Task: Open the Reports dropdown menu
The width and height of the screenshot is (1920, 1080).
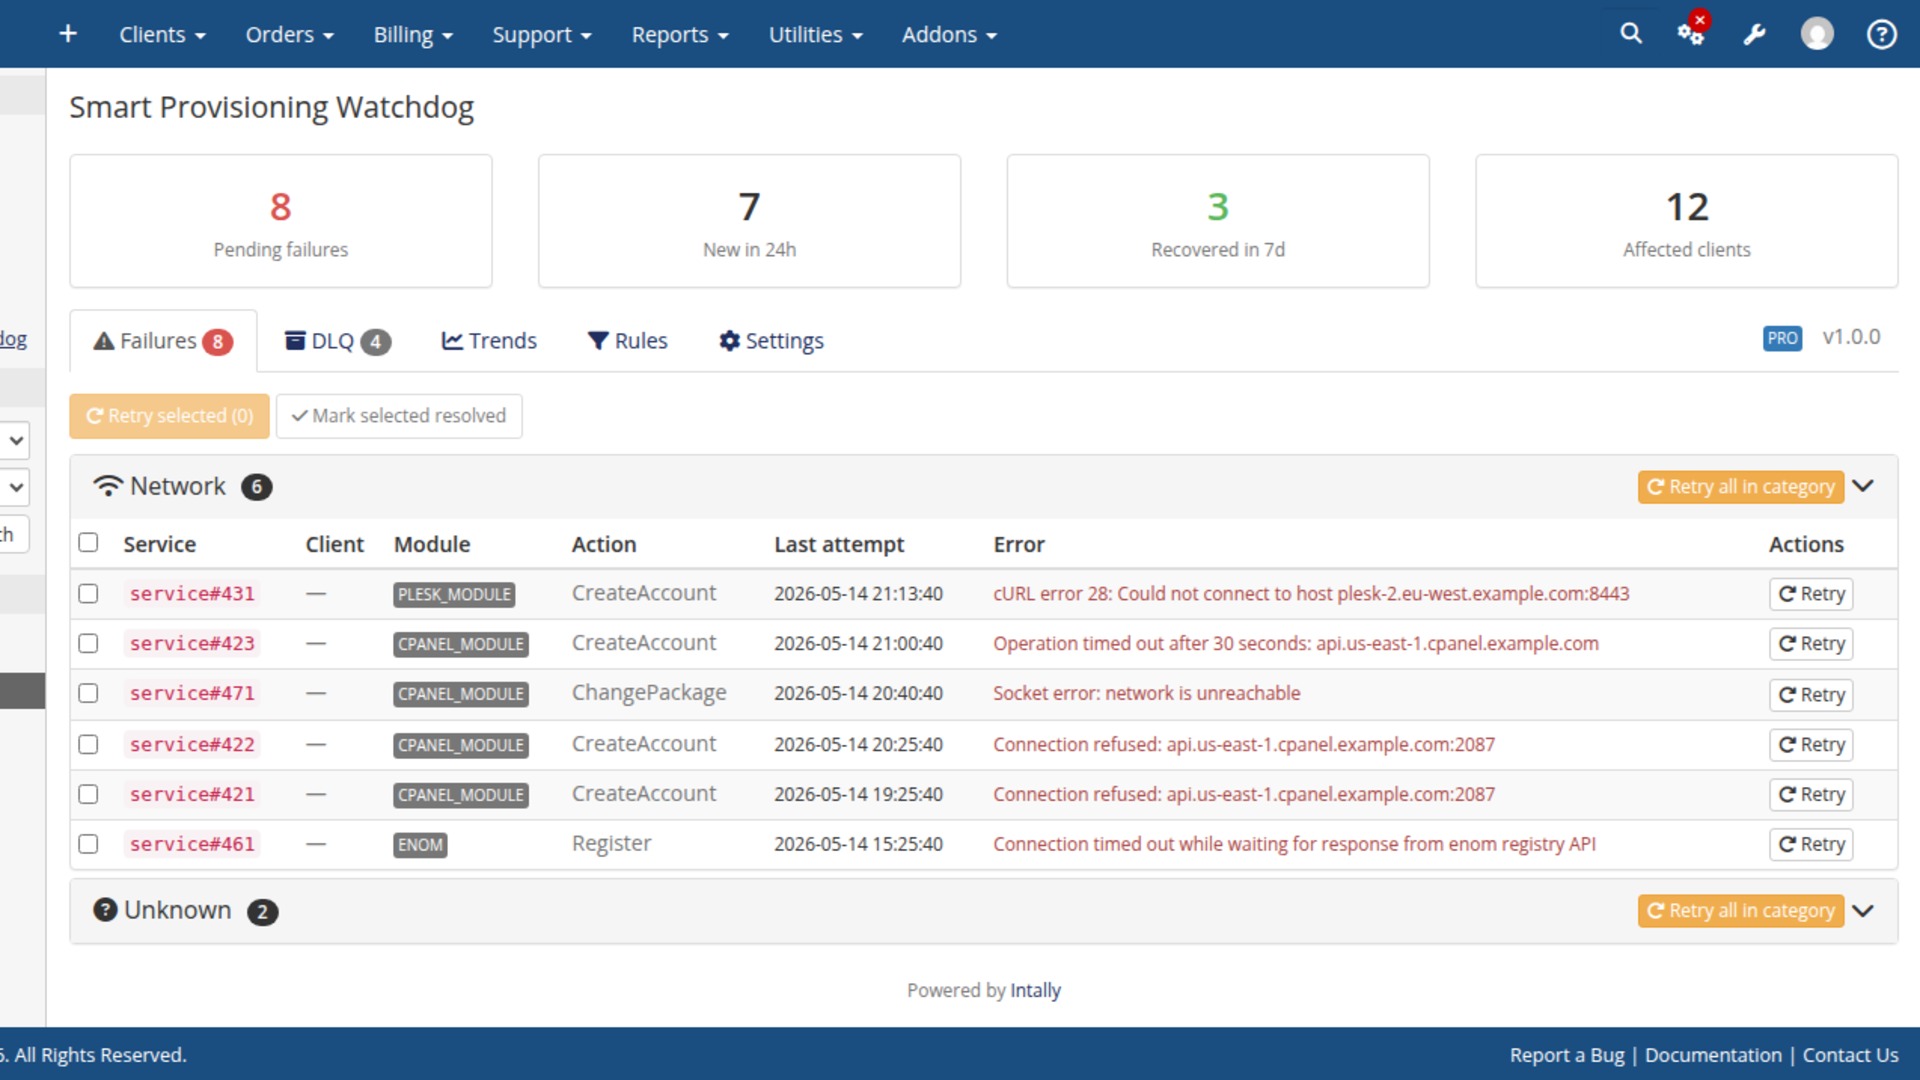Action: [680, 34]
